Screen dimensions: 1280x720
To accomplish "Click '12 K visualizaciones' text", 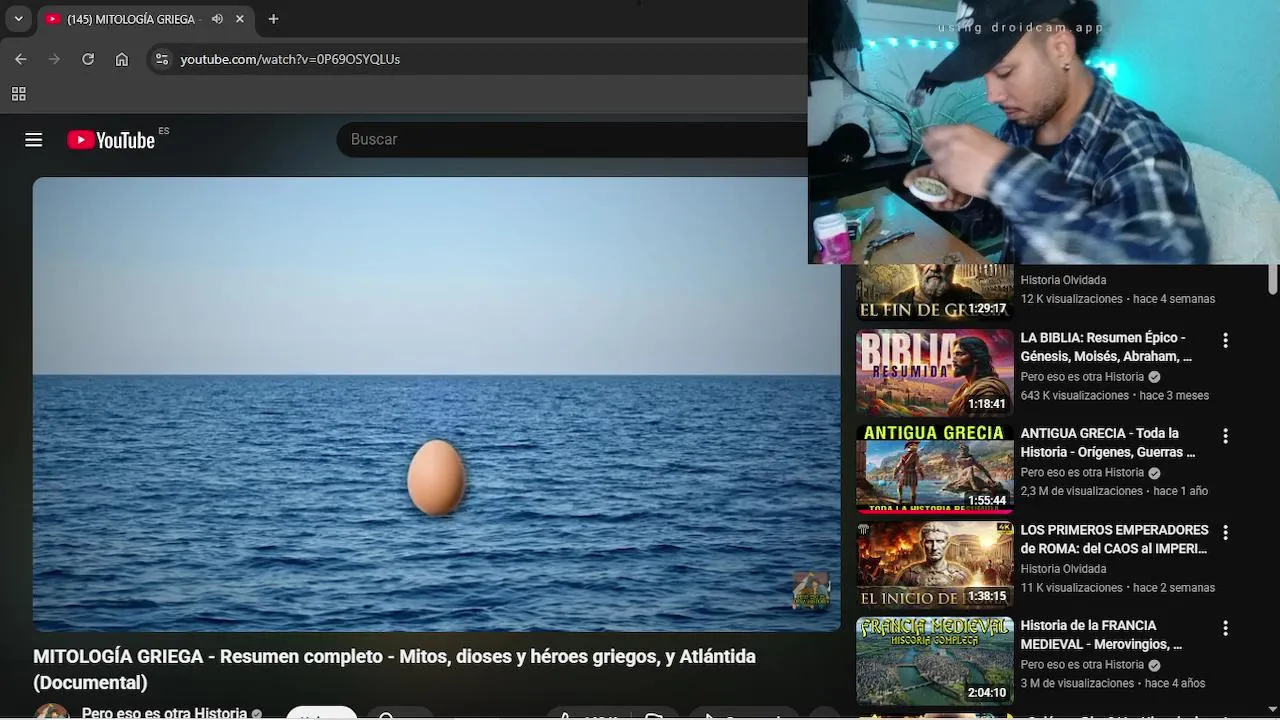I will [1071, 299].
